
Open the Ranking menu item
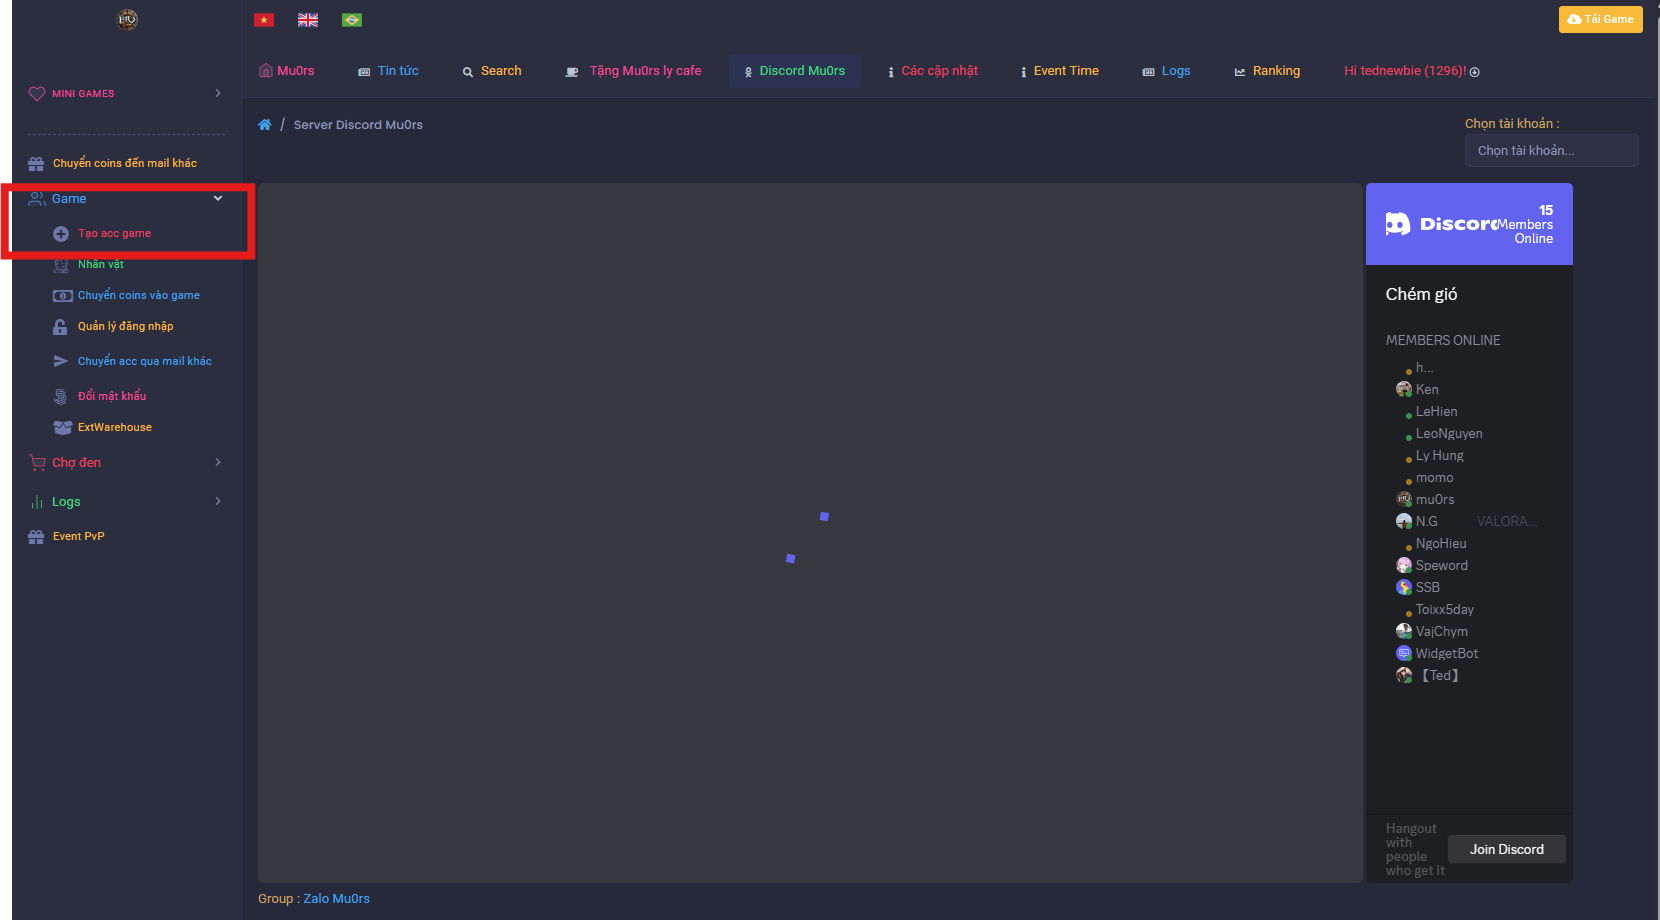(1267, 70)
